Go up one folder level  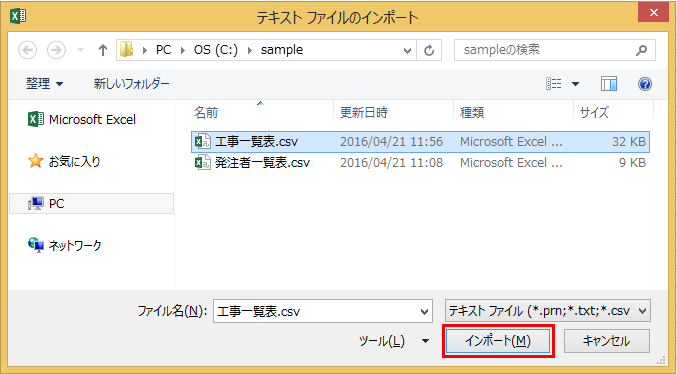[103, 50]
